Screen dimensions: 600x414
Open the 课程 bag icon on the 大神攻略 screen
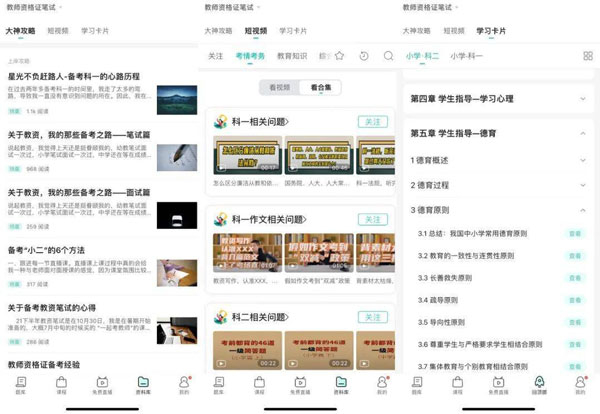(x=61, y=384)
